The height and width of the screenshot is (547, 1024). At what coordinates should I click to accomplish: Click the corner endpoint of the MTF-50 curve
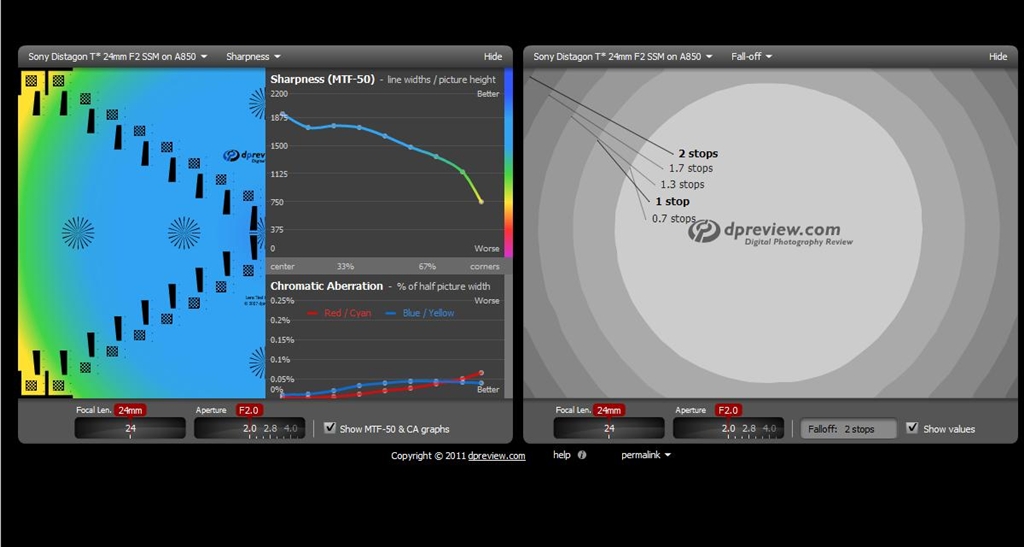tap(481, 202)
